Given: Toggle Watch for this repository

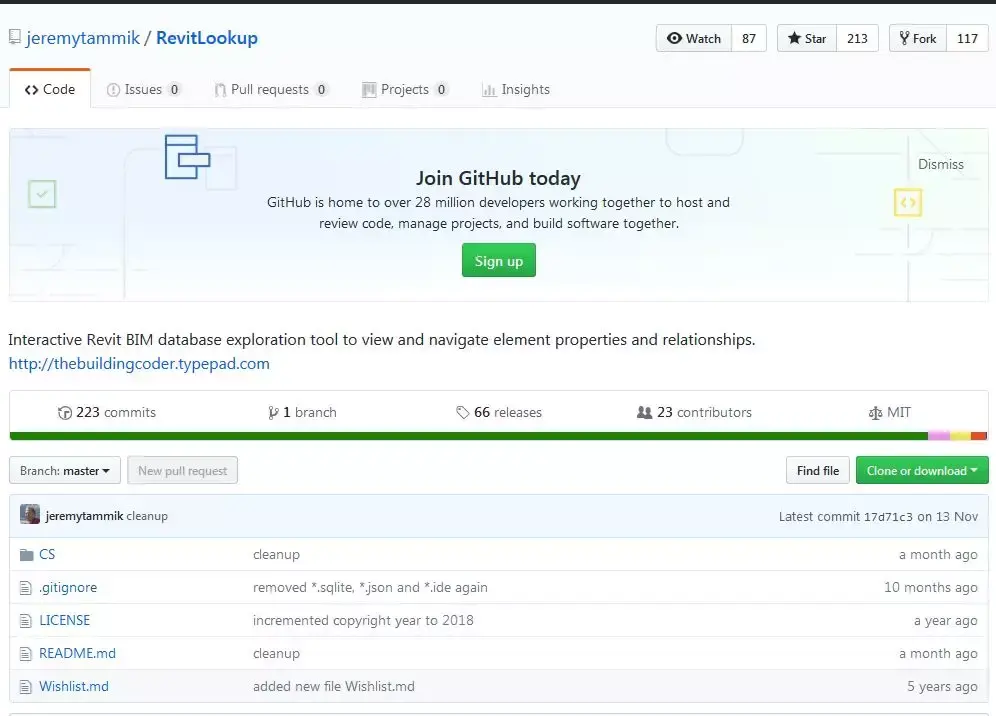Looking at the screenshot, I should pos(695,38).
